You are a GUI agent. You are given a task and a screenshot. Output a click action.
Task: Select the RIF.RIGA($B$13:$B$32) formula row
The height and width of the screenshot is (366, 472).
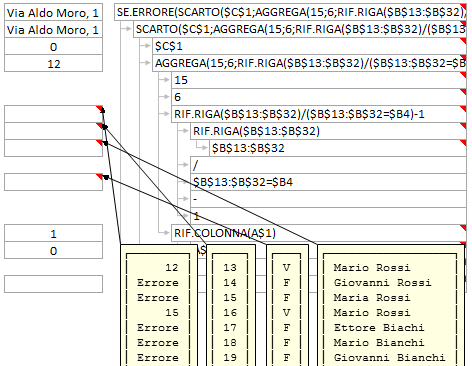pyautogui.click(x=328, y=131)
